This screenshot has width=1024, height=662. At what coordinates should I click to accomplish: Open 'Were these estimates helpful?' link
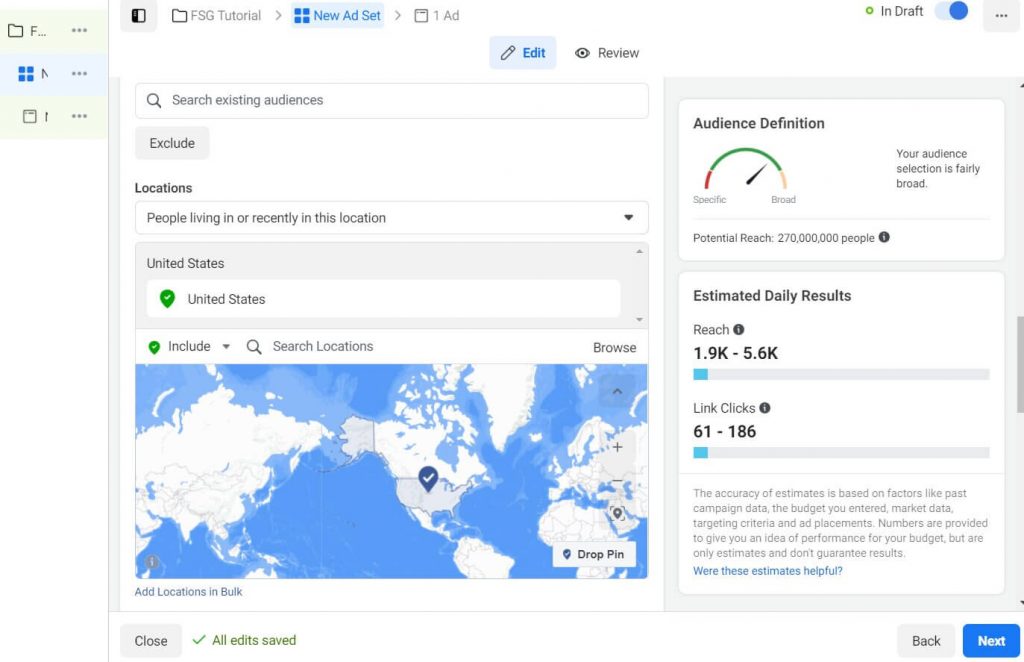click(768, 571)
